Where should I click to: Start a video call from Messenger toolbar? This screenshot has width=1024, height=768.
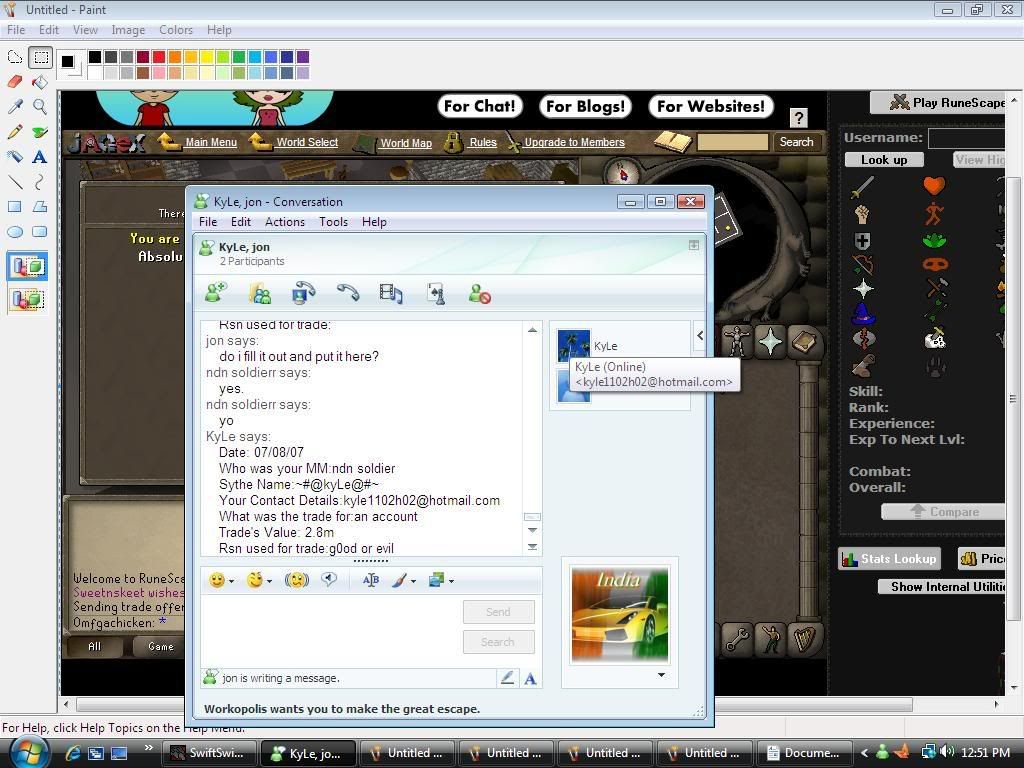(304, 293)
